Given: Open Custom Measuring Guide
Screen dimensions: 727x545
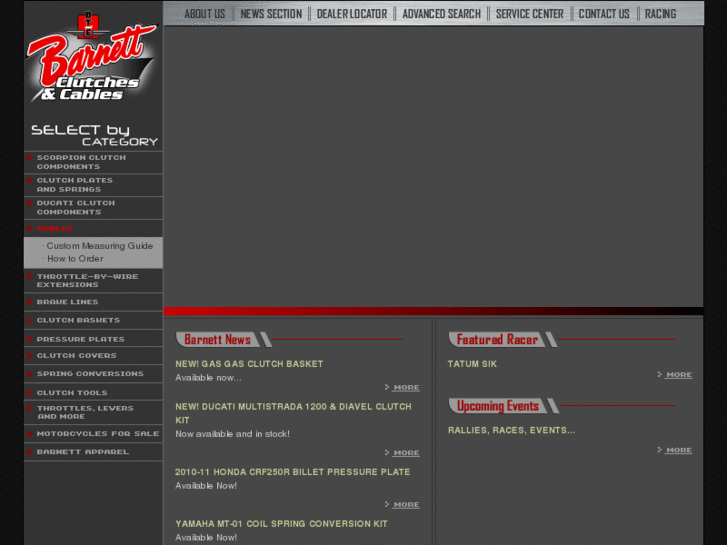Looking at the screenshot, I should (x=99, y=246).
